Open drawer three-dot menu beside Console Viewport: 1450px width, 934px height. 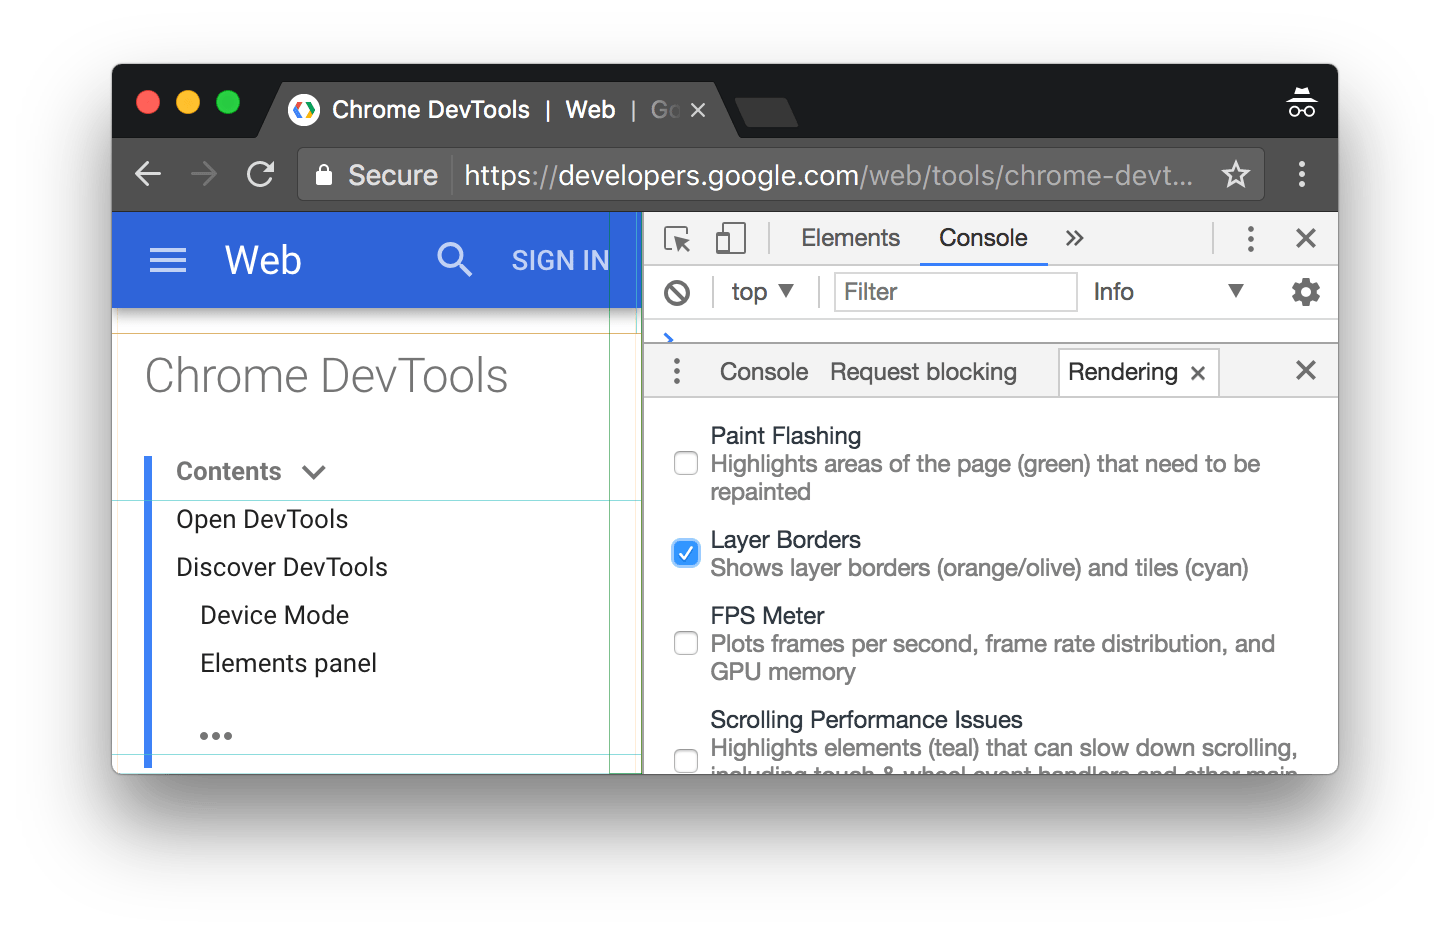(x=677, y=372)
